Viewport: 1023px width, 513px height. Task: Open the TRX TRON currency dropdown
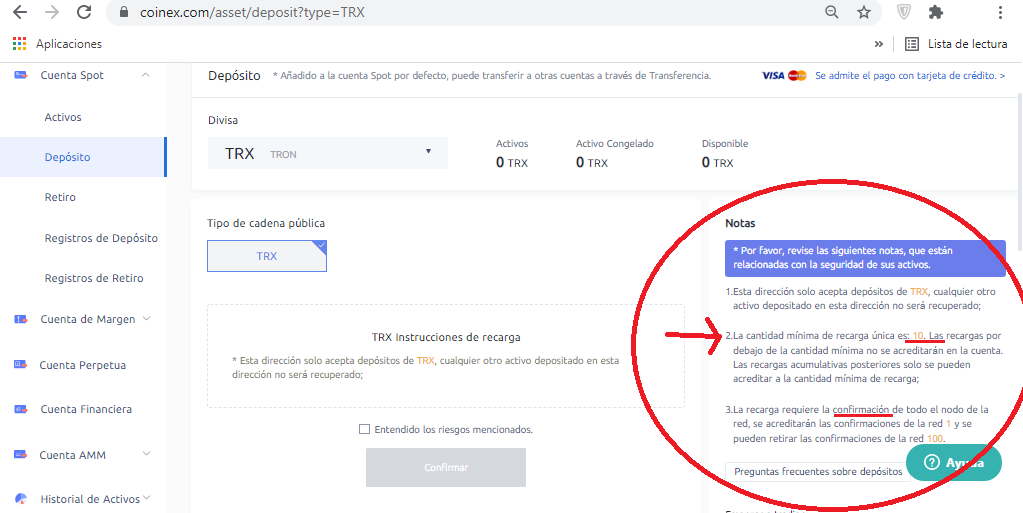click(328, 153)
